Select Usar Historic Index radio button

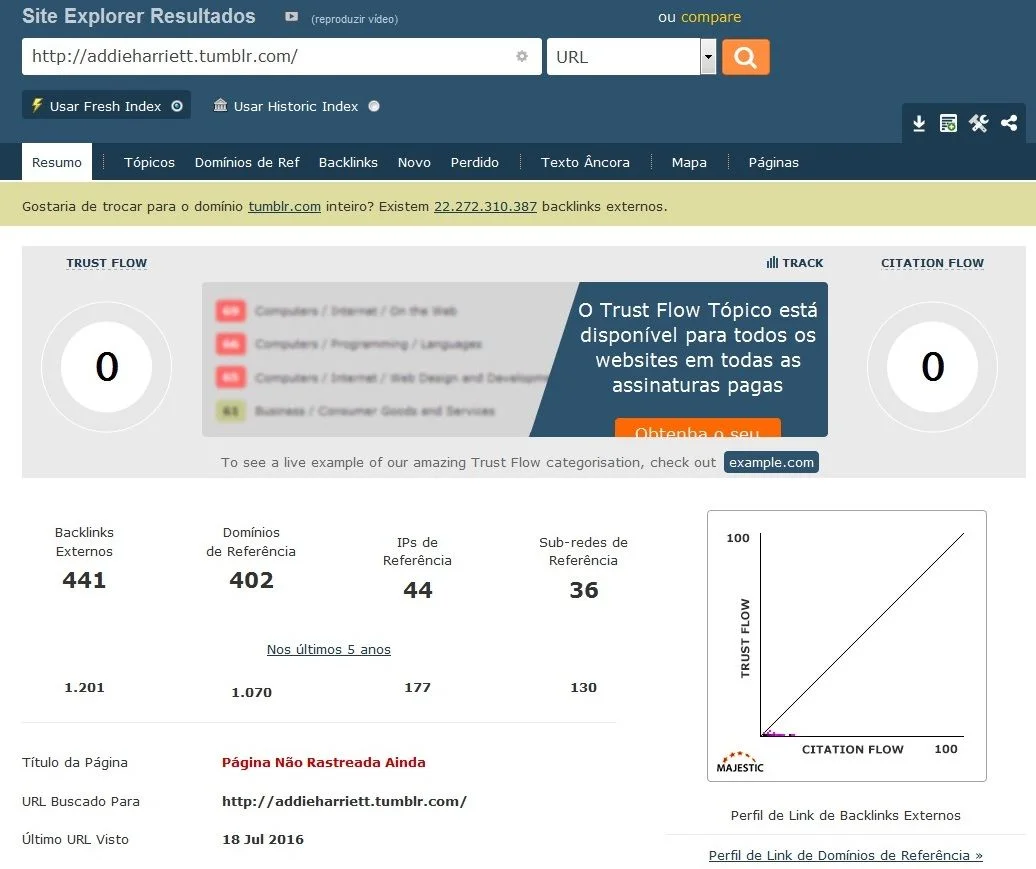(x=374, y=106)
